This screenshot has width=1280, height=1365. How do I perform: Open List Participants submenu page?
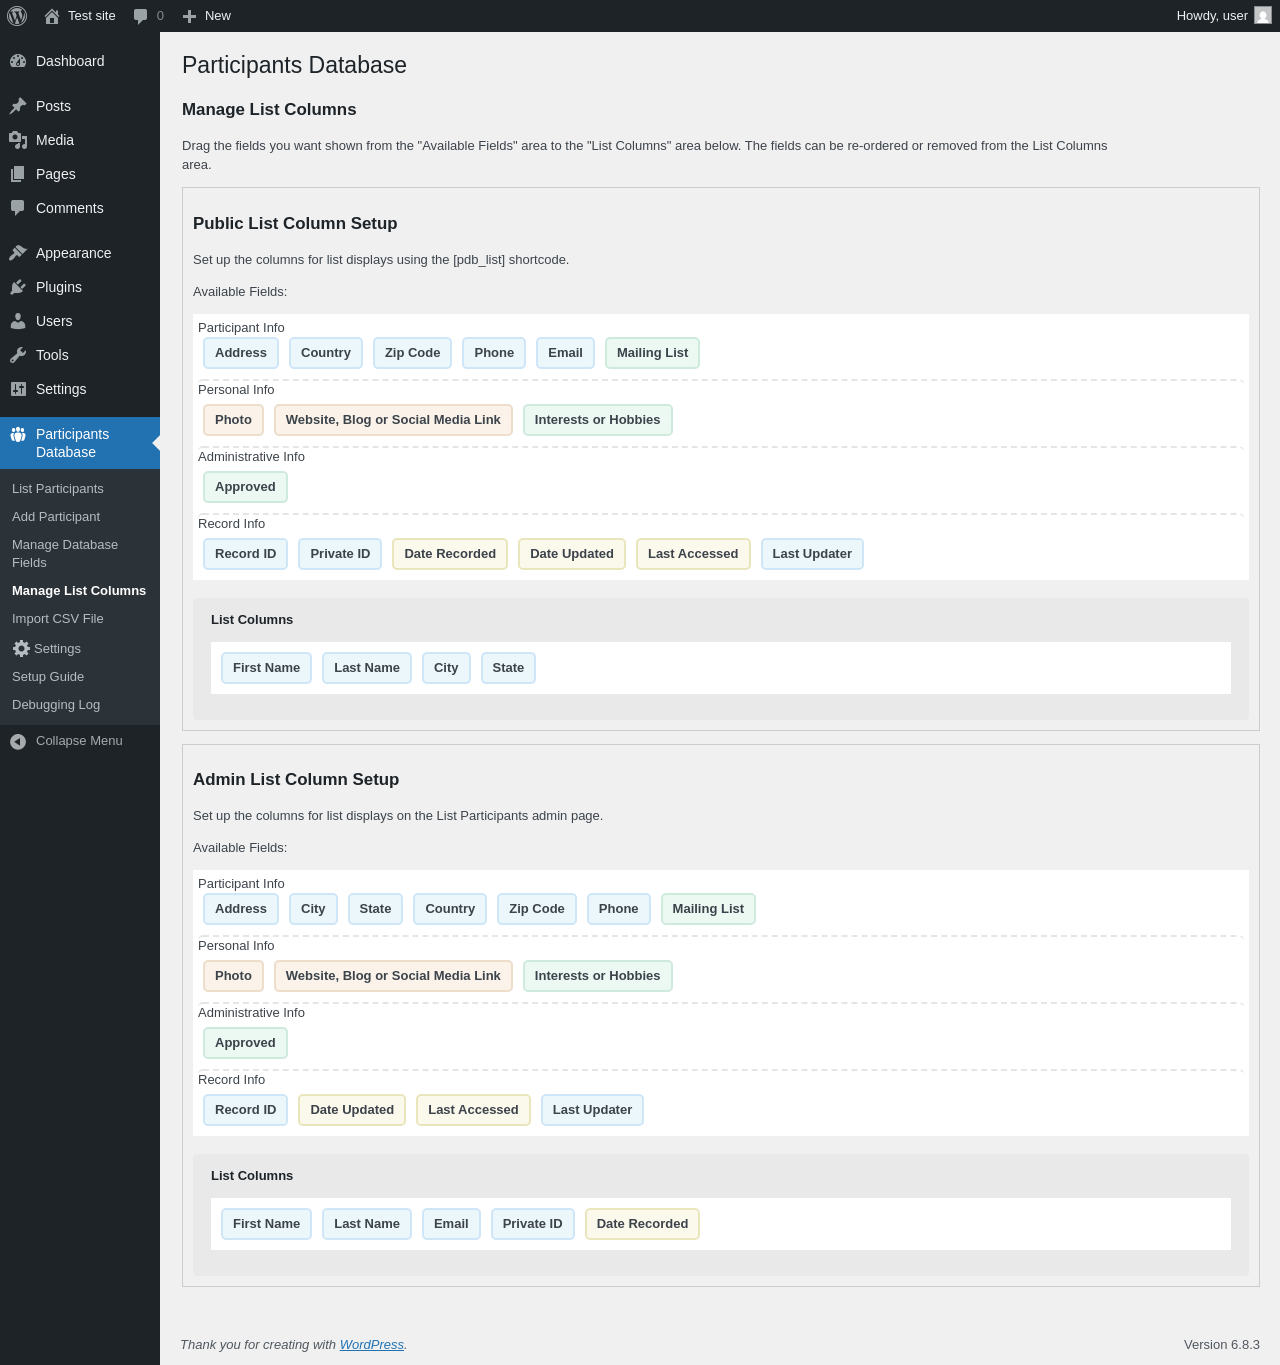[x=58, y=489]
